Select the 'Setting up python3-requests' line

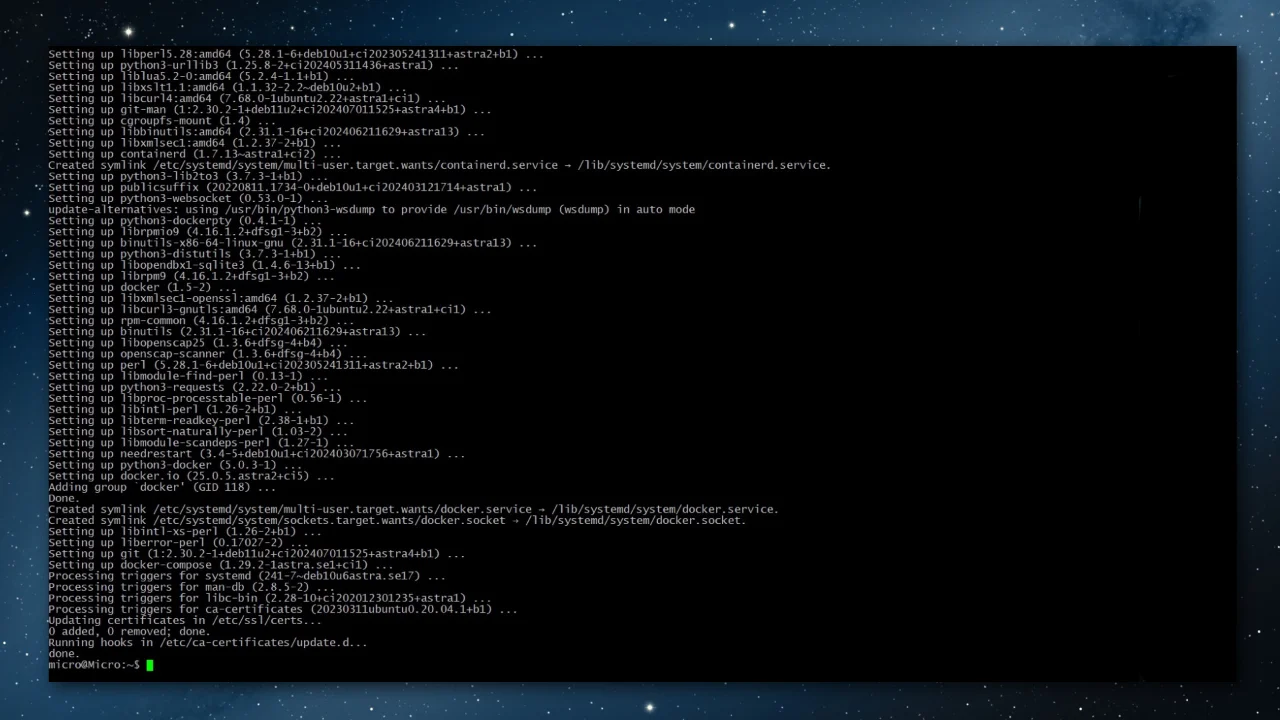pyautogui.click(x=195, y=387)
